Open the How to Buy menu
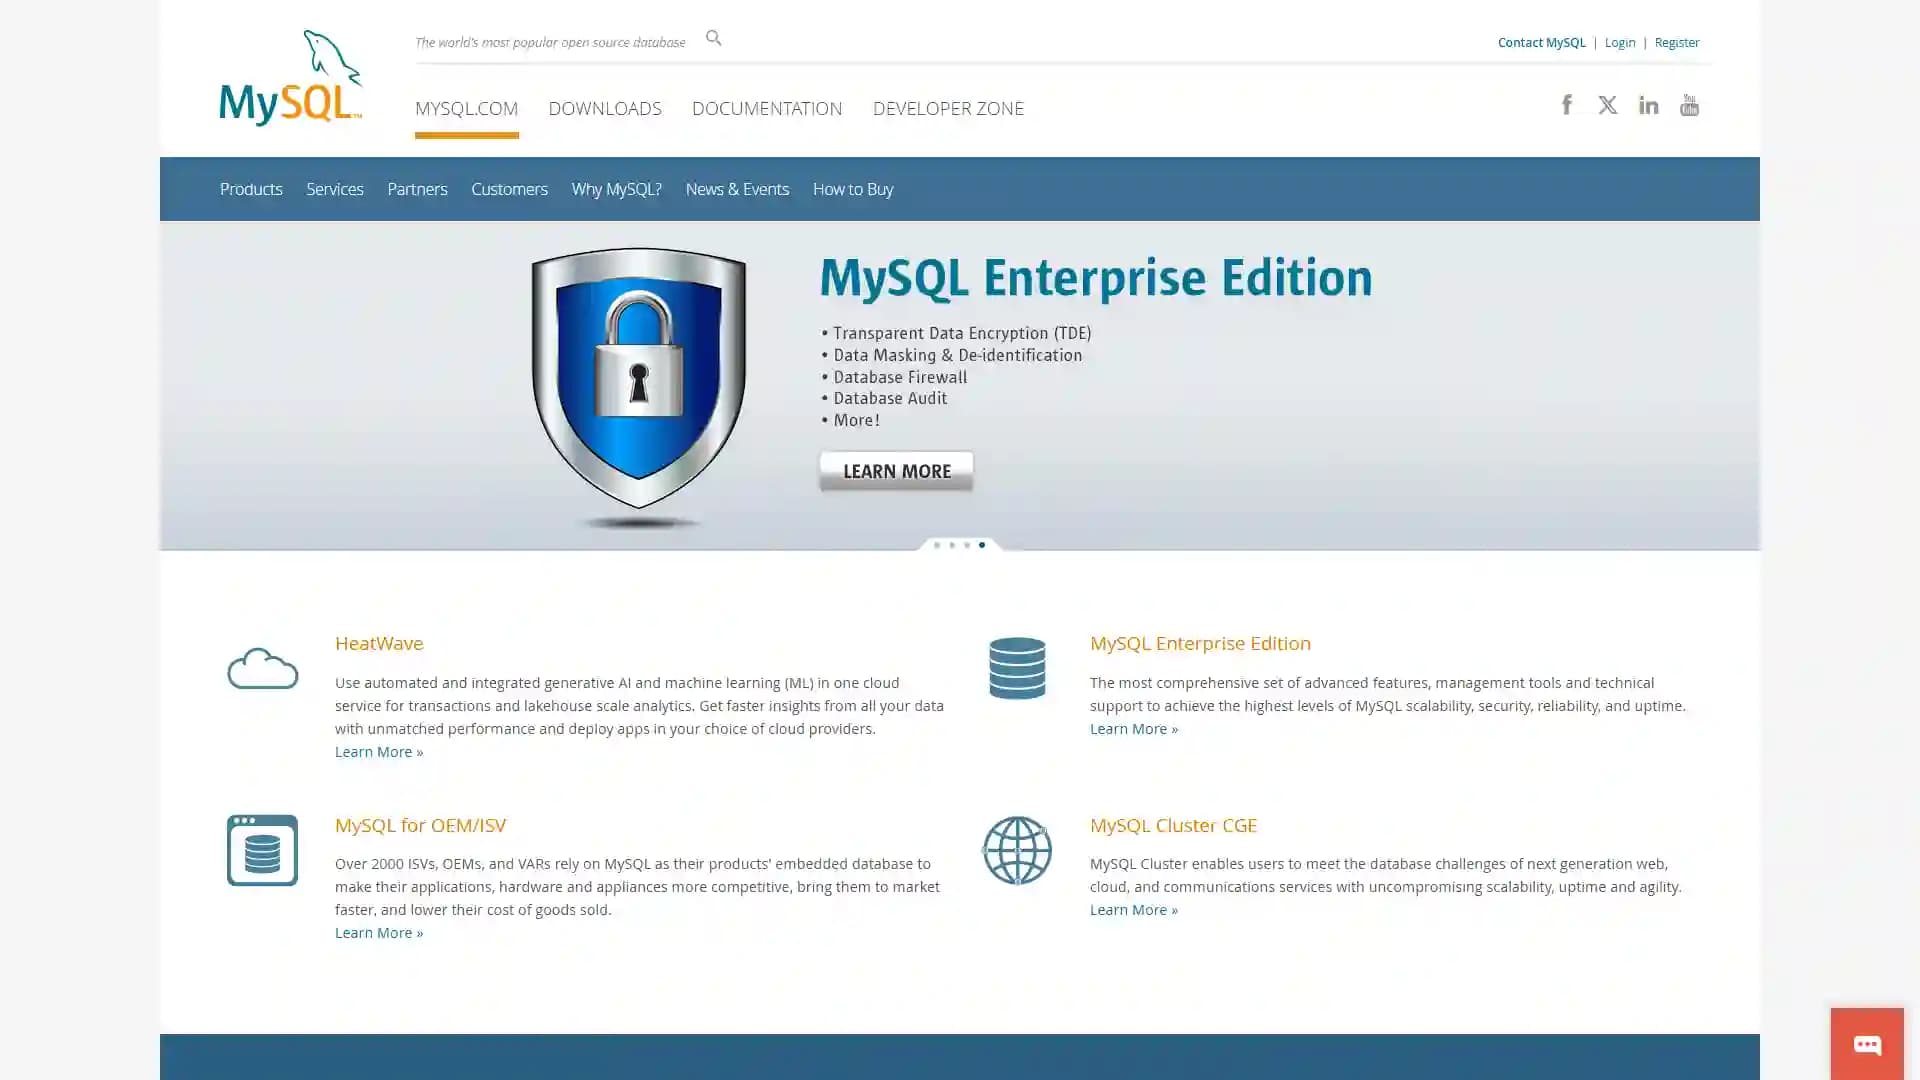1920x1080 pixels. click(x=853, y=189)
